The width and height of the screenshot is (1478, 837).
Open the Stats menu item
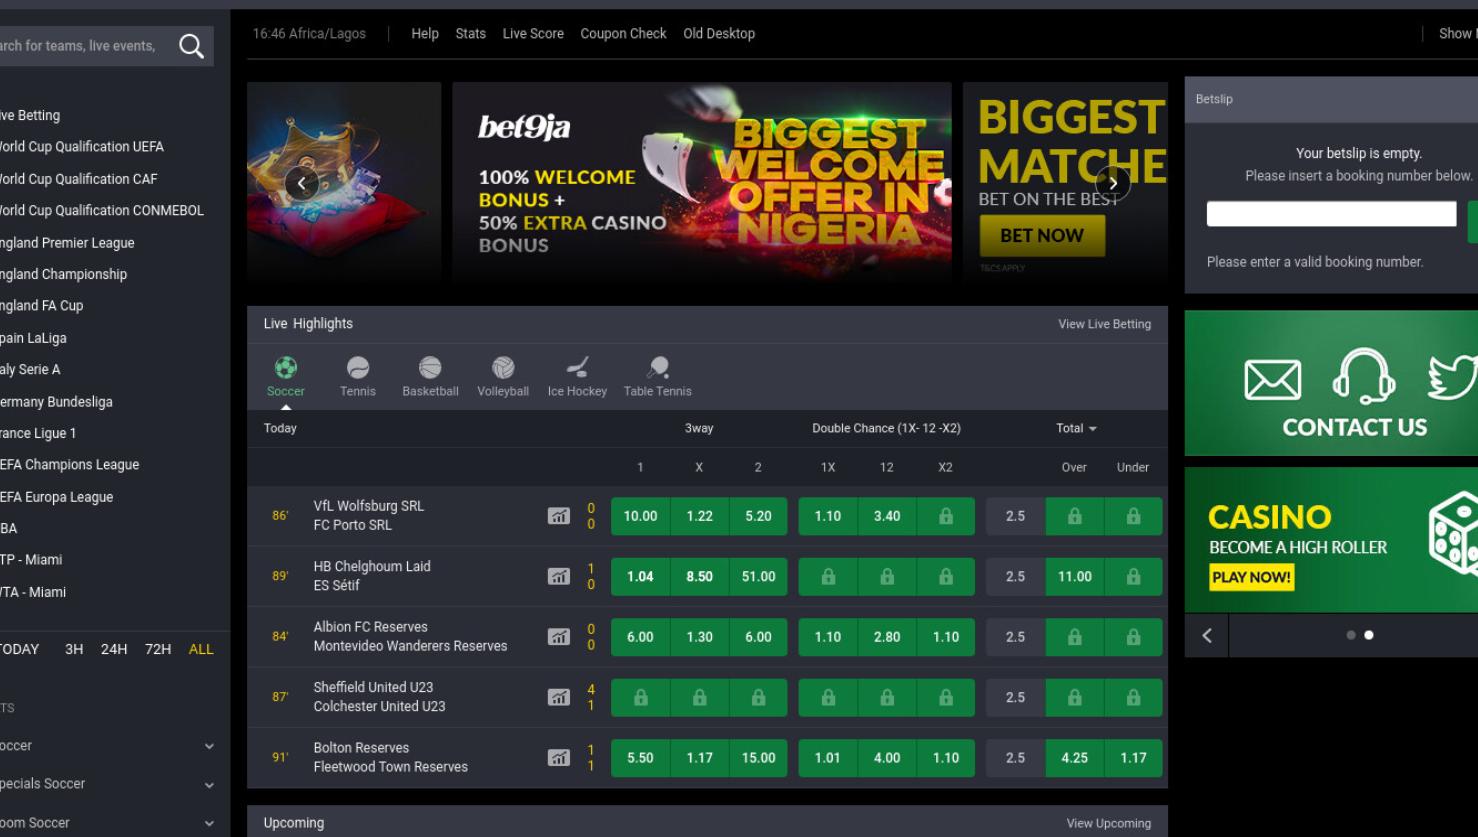[470, 33]
